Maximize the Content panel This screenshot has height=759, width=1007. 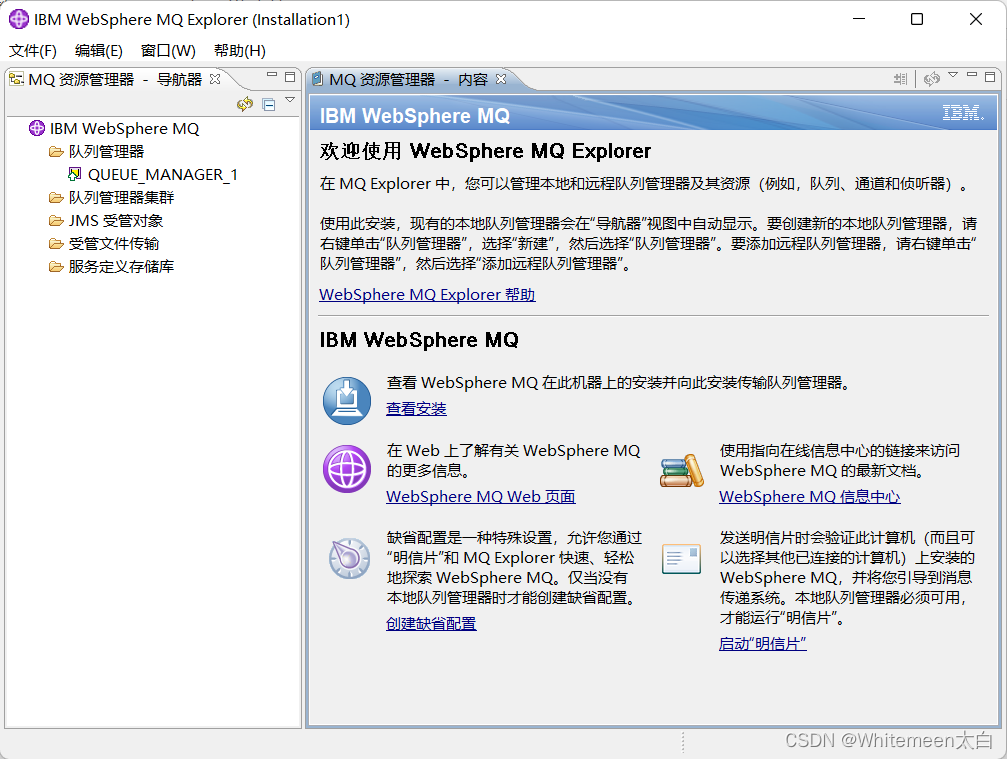point(990,77)
